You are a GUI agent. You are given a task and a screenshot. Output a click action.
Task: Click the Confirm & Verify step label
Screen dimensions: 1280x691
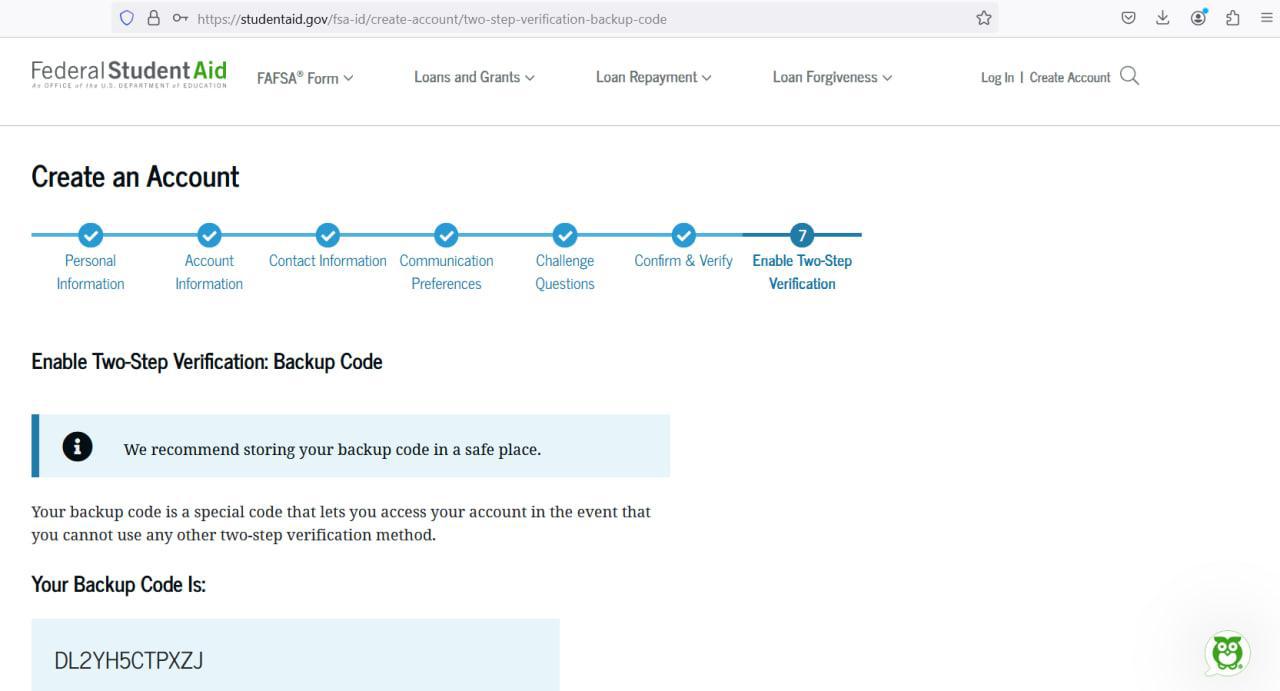[683, 261]
